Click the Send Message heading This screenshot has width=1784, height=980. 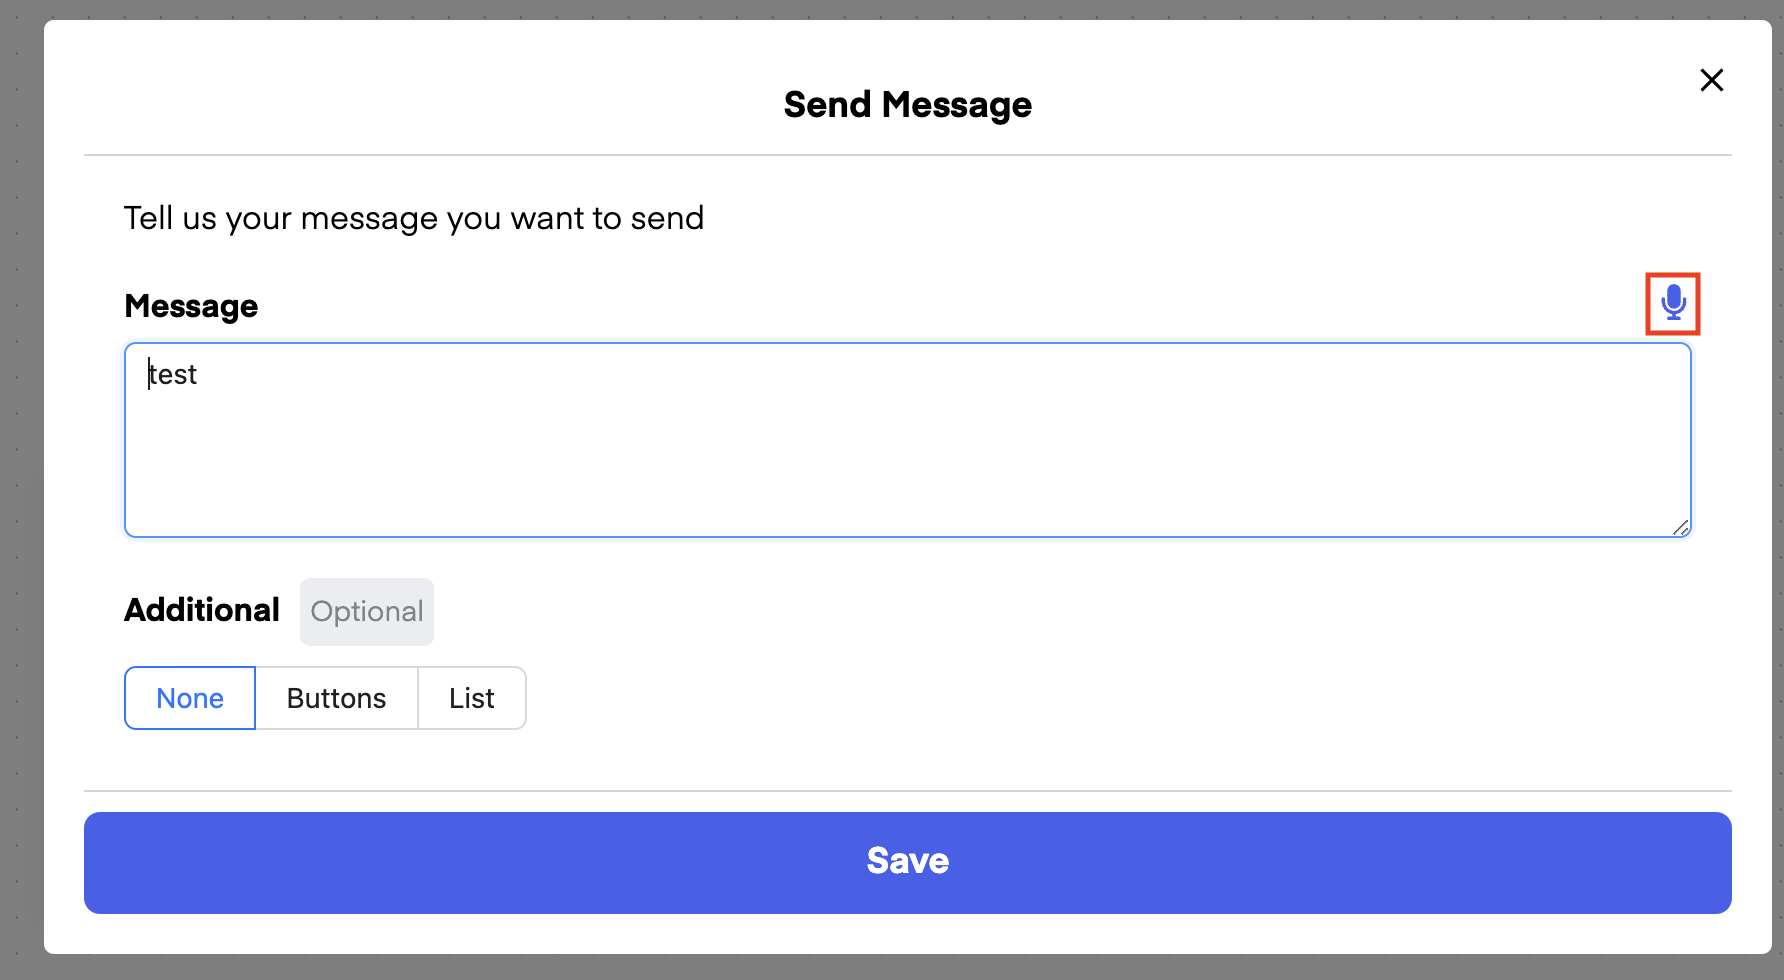907,105
